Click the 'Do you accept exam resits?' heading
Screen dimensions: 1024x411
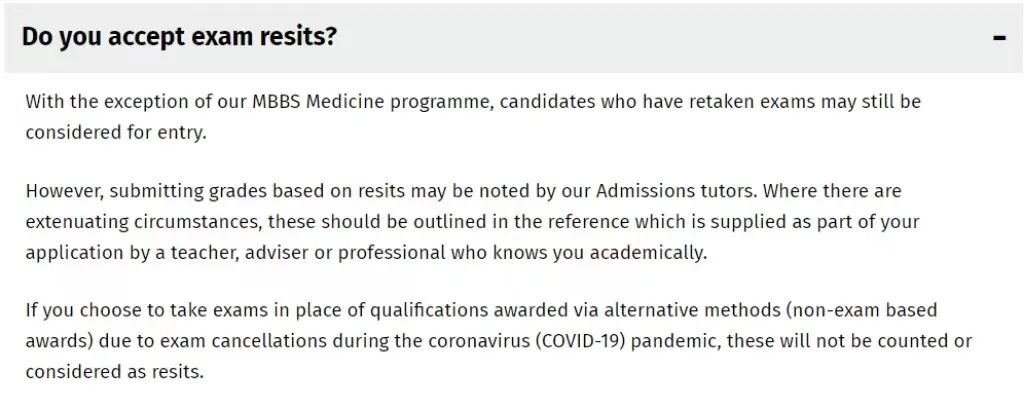179,37
